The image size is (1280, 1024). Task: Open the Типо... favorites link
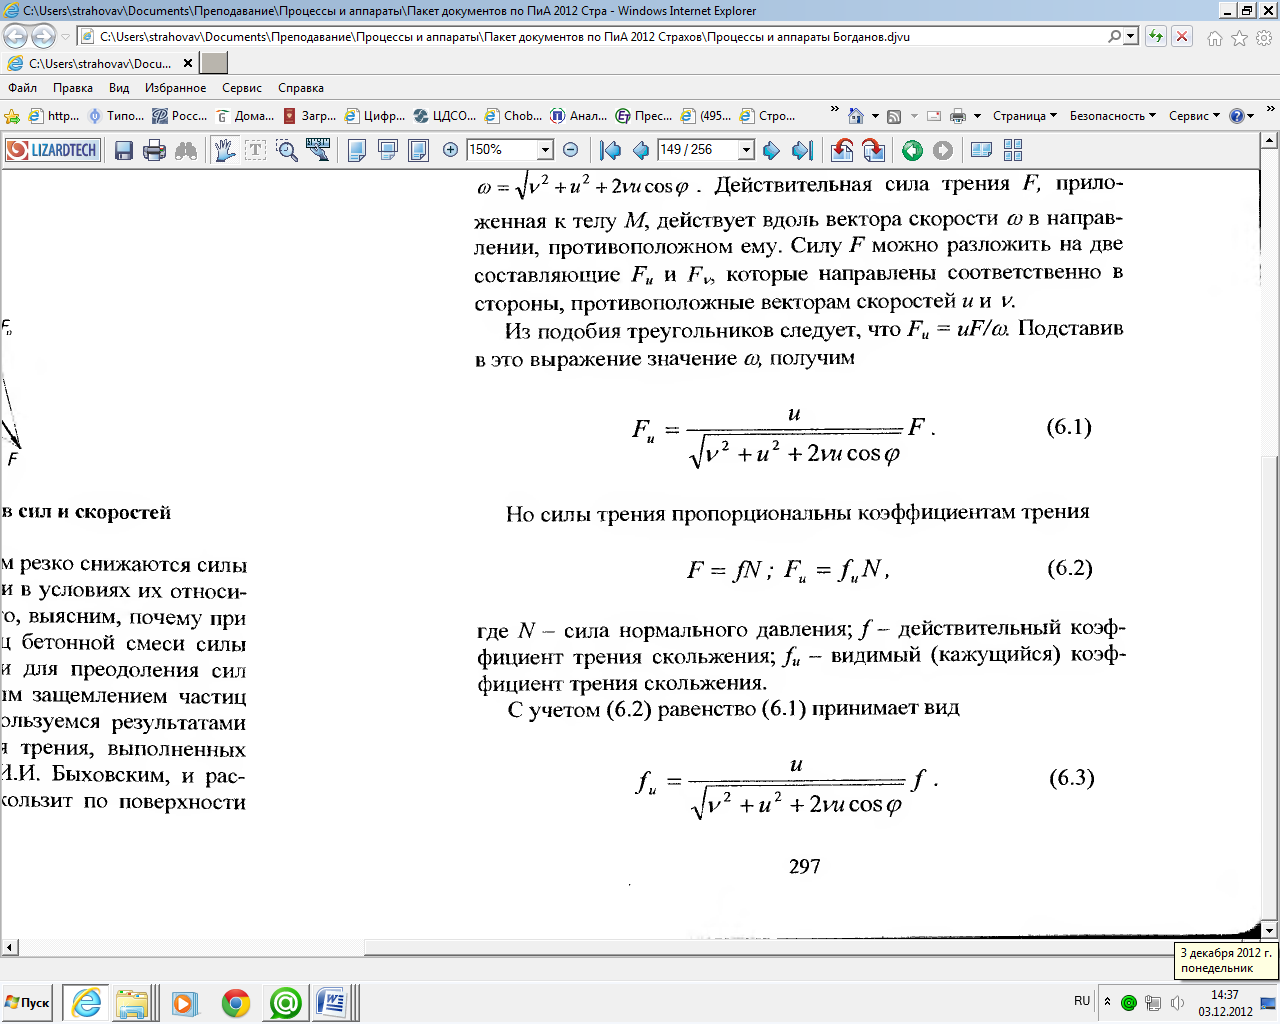117,116
